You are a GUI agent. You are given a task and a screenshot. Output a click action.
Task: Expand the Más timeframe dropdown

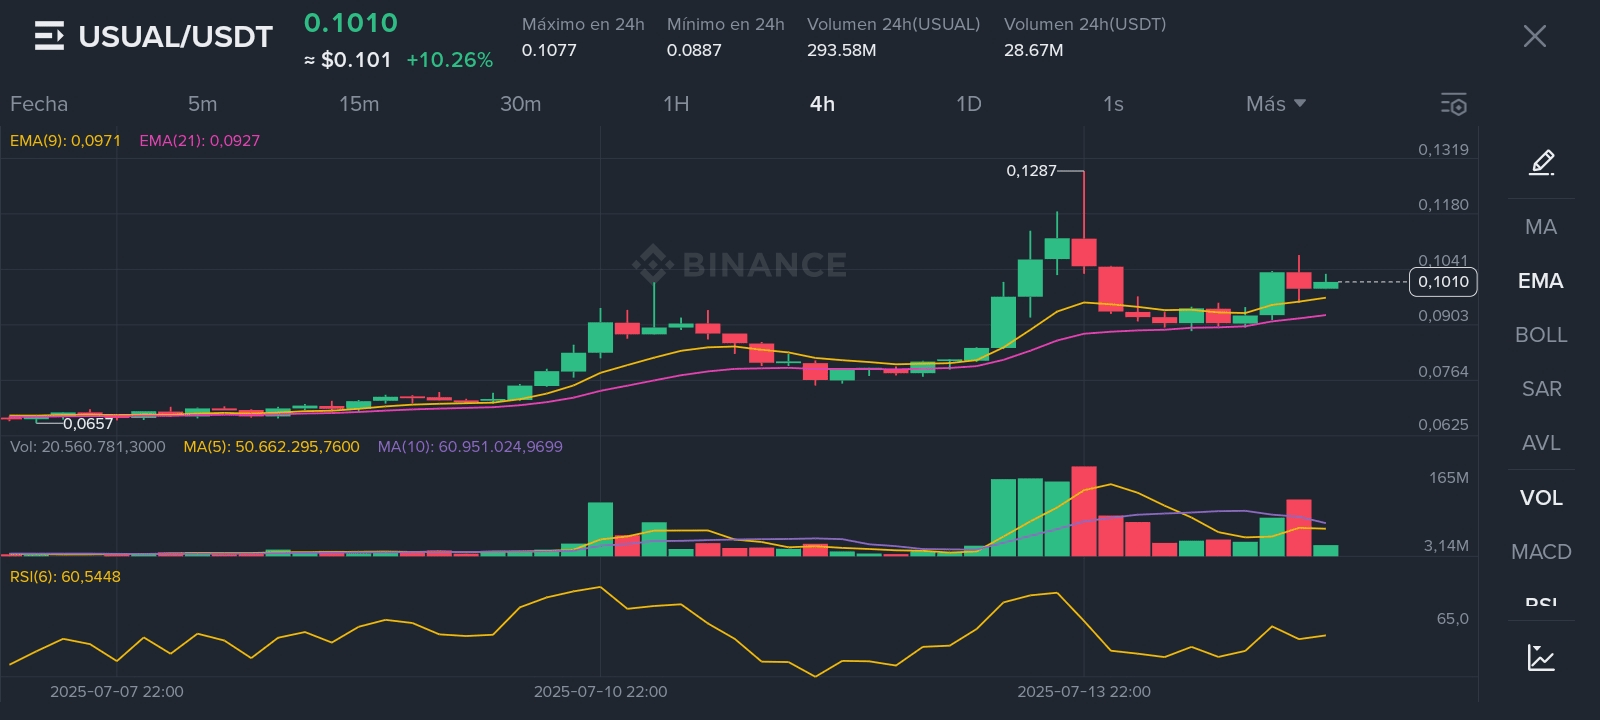click(x=1276, y=104)
